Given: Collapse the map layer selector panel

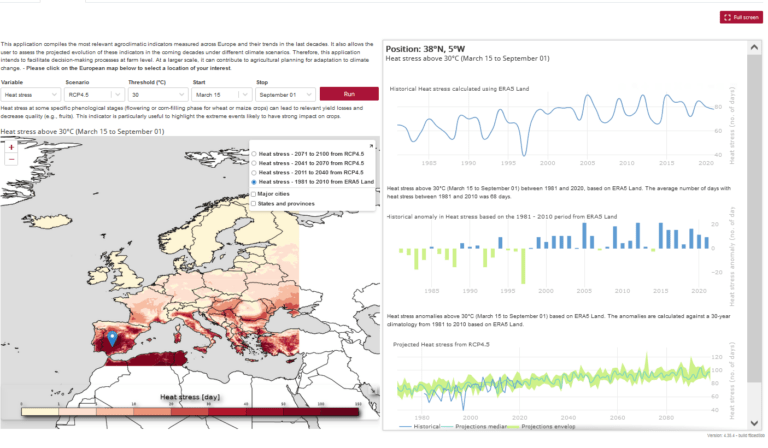Looking at the screenshot, I should 371,146.
